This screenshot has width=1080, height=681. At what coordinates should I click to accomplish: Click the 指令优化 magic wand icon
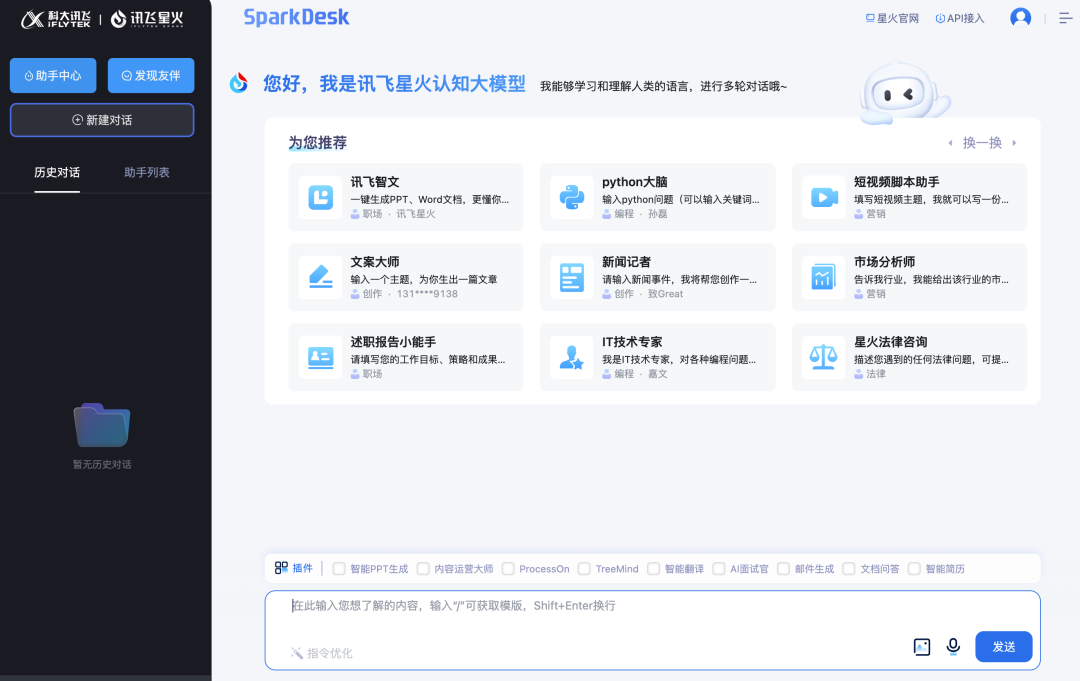(x=297, y=653)
